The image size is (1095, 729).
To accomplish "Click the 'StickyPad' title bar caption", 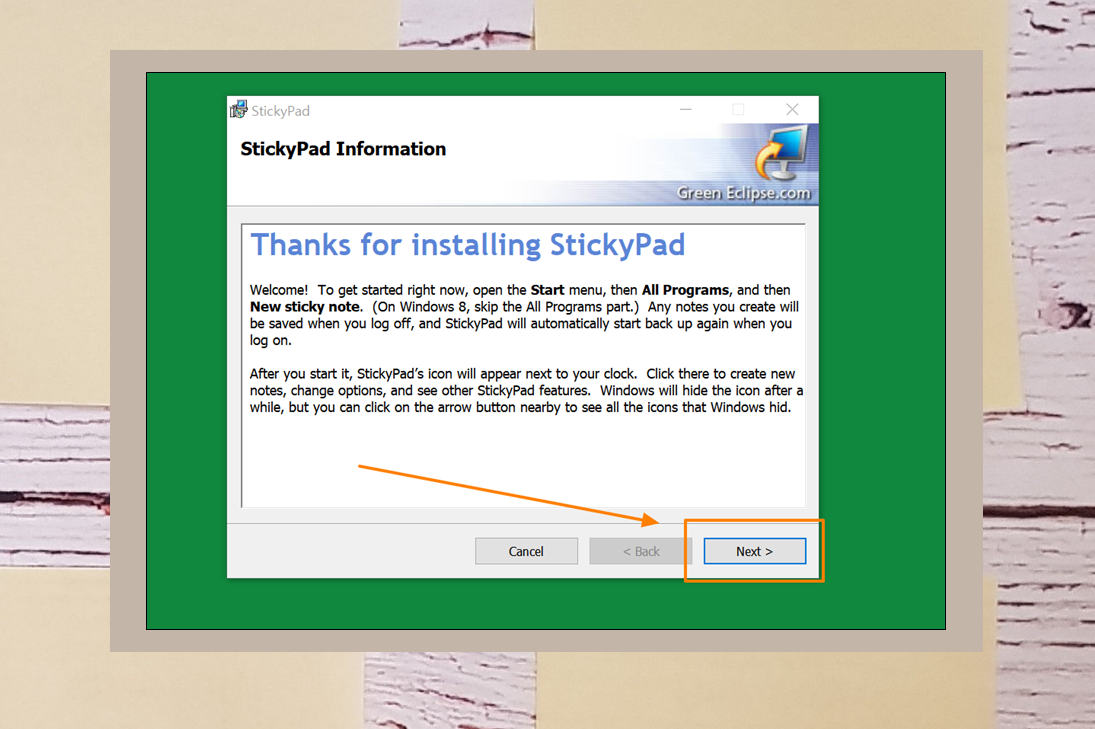I will tap(280, 111).
